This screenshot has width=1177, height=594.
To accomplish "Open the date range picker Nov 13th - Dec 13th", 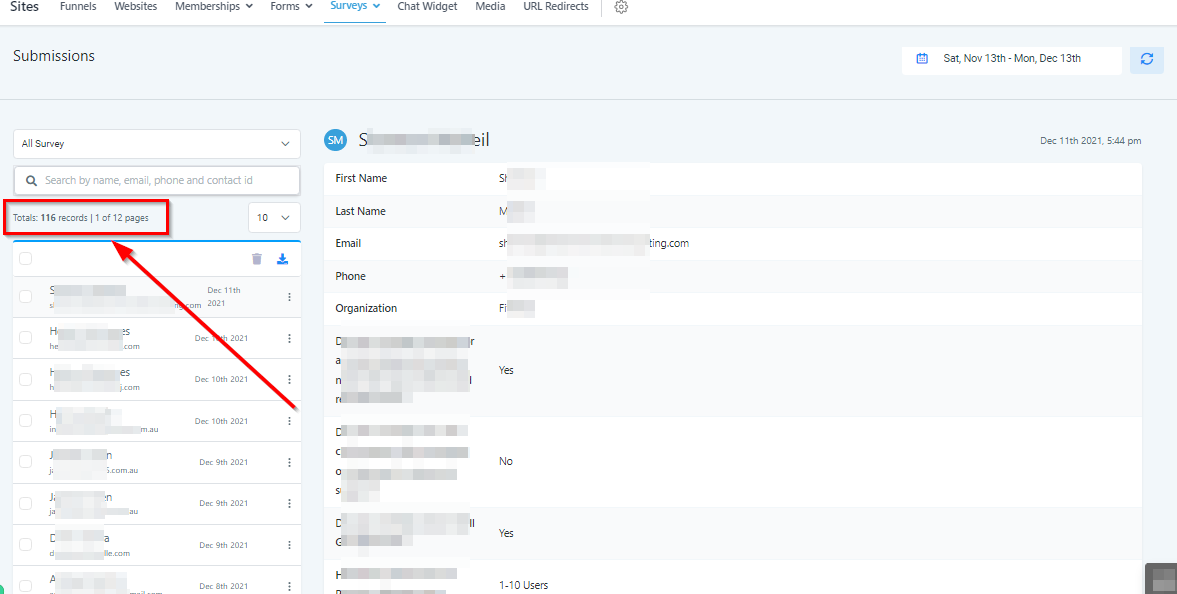I will [1012, 59].
